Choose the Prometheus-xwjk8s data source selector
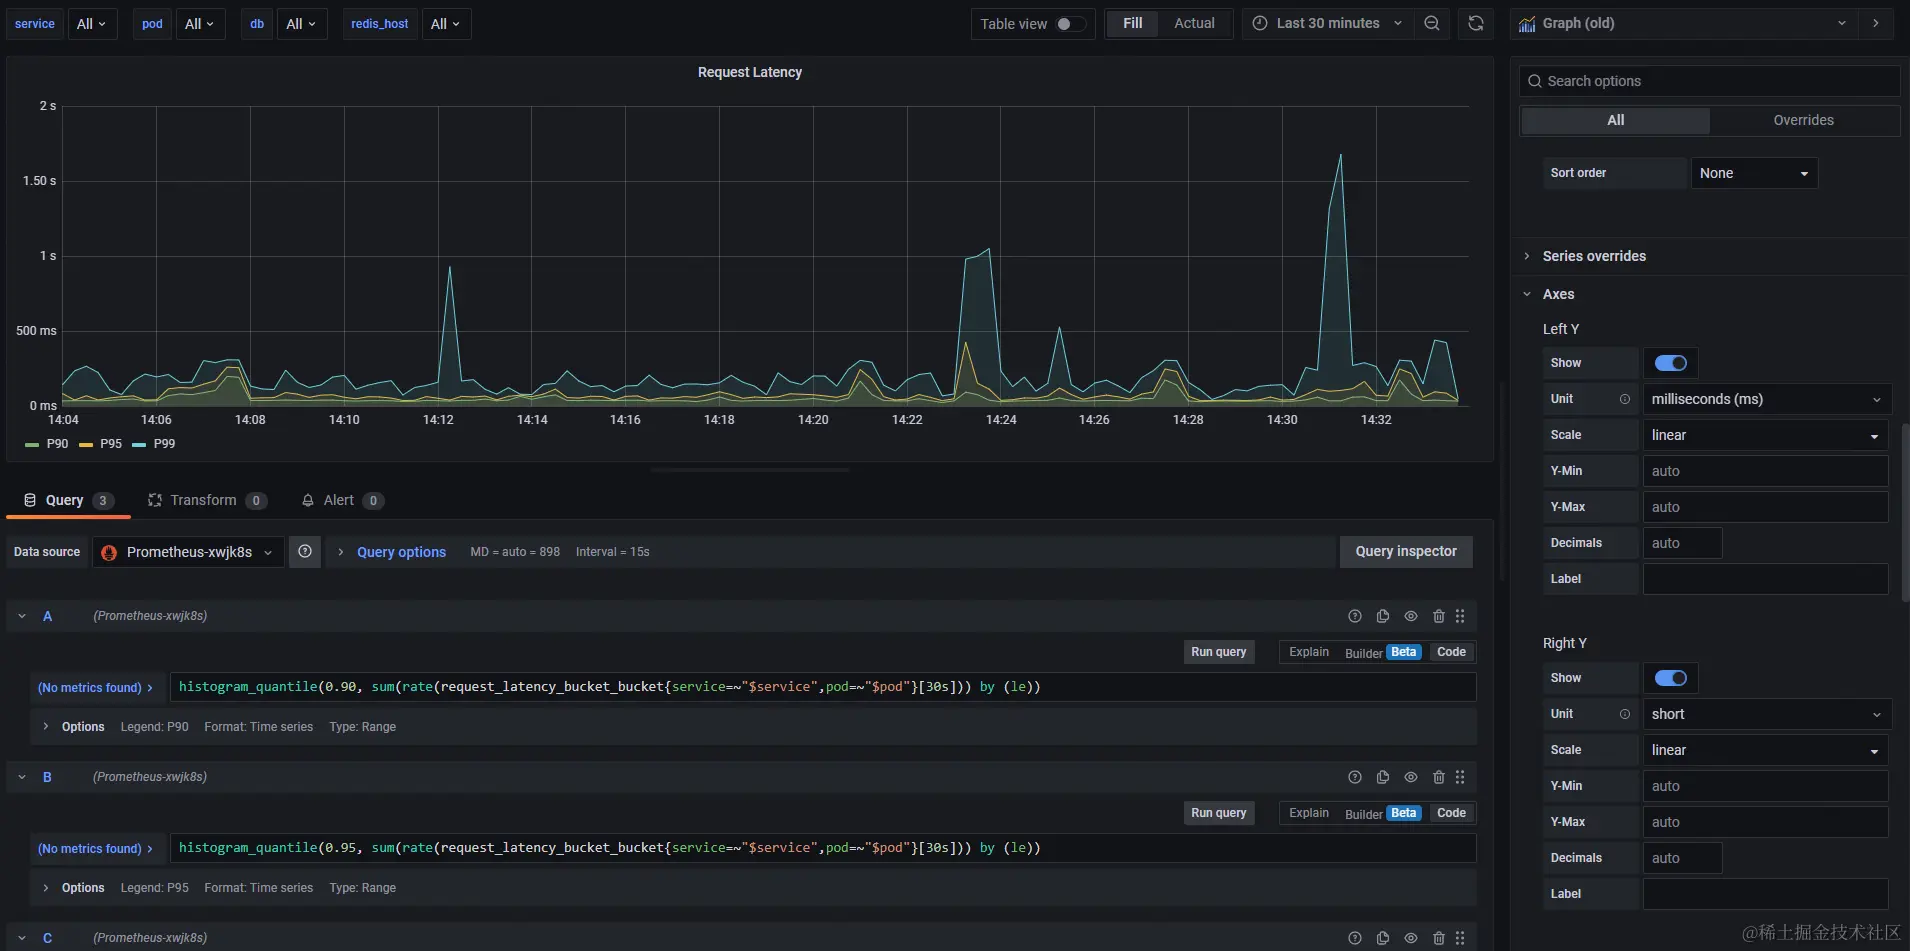This screenshot has height=951, width=1910. 189,552
